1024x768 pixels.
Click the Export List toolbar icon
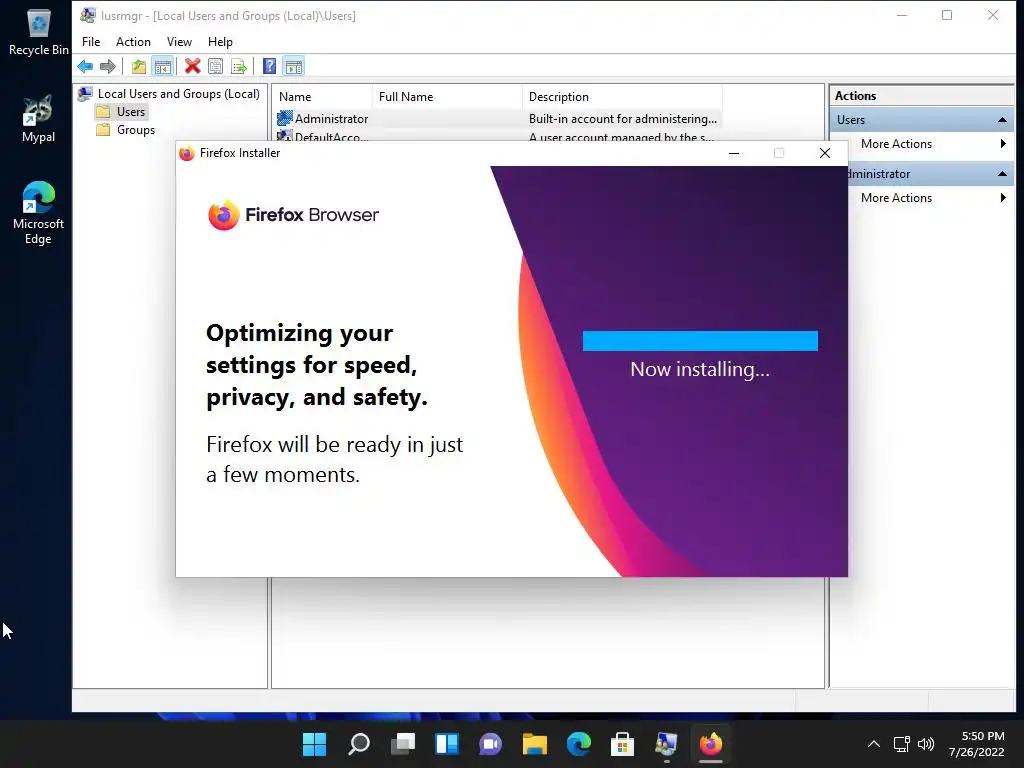(x=239, y=66)
